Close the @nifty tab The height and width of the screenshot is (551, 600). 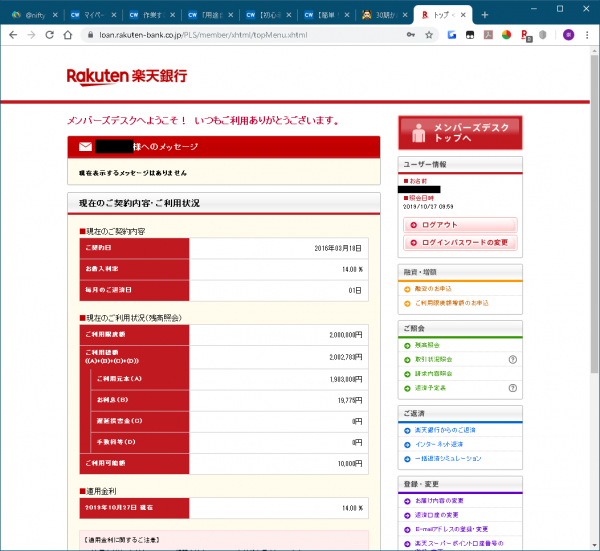point(55,15)
